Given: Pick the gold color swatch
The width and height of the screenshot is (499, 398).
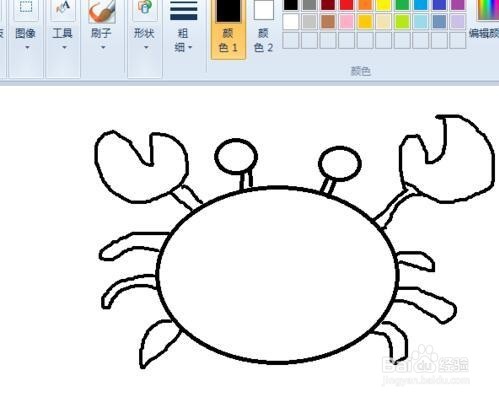Looking at the screenshot, I should coord(365,22).
